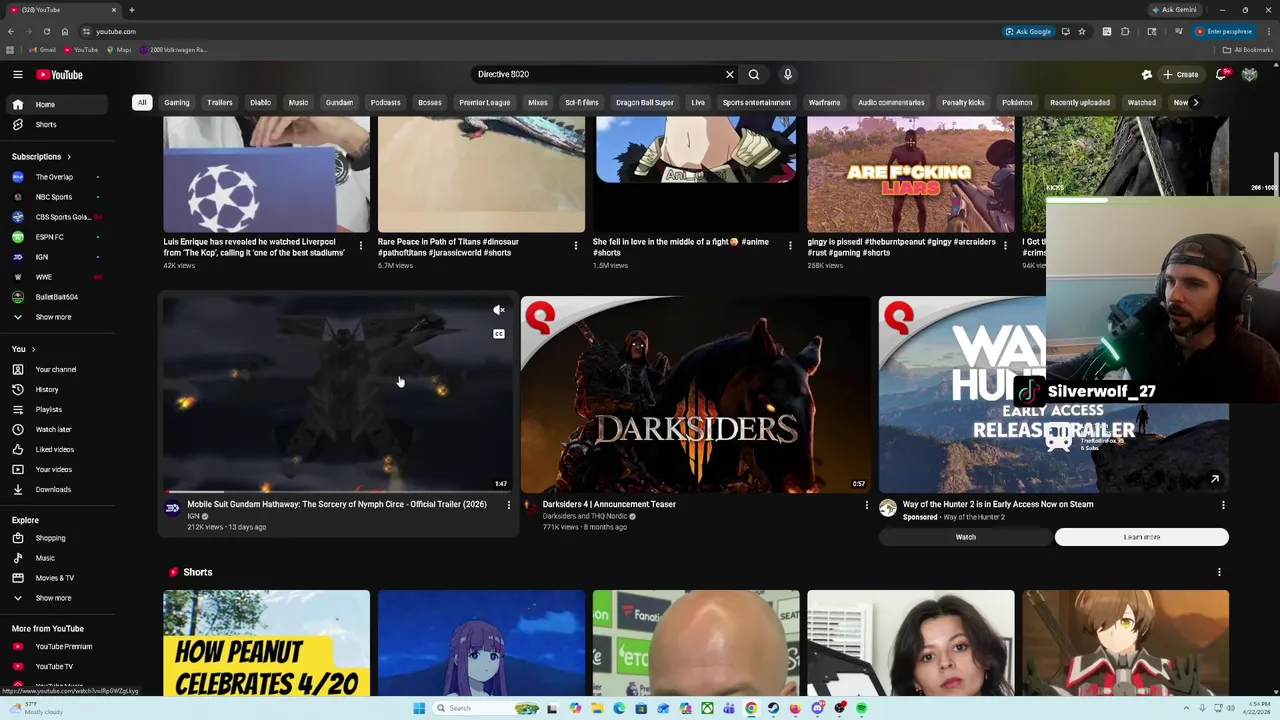Open the You section chevron

33,349
